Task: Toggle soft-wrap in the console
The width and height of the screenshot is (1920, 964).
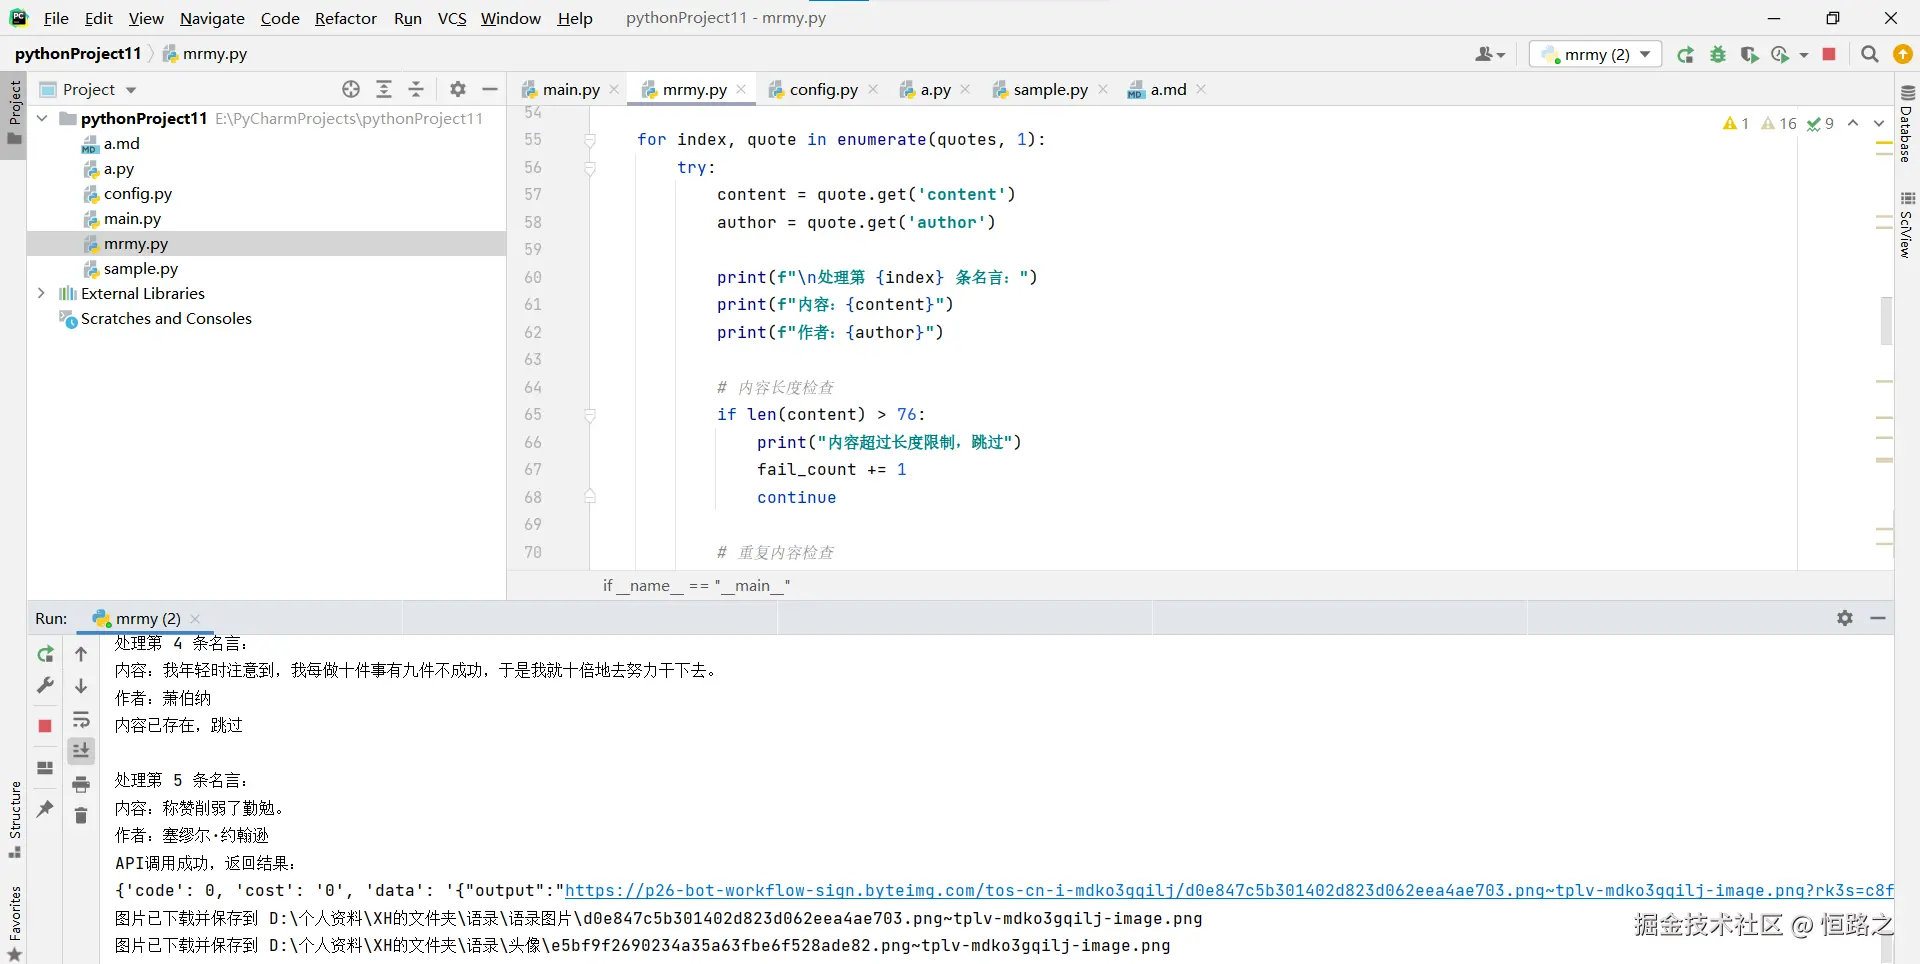Action: pos(81,720)
